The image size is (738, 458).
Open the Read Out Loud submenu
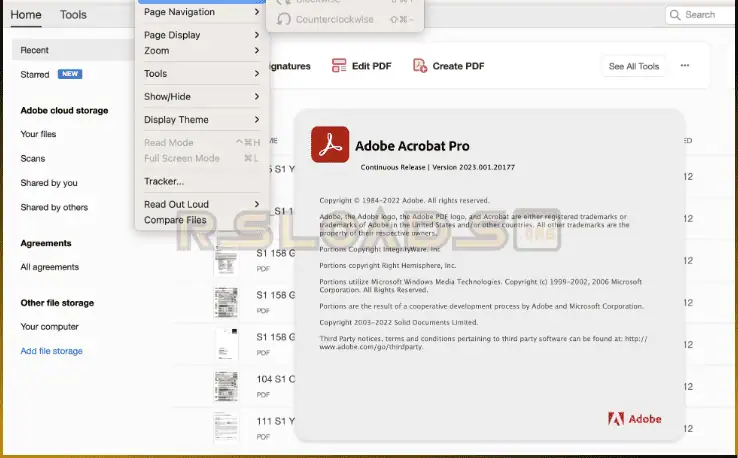point(202,204)
